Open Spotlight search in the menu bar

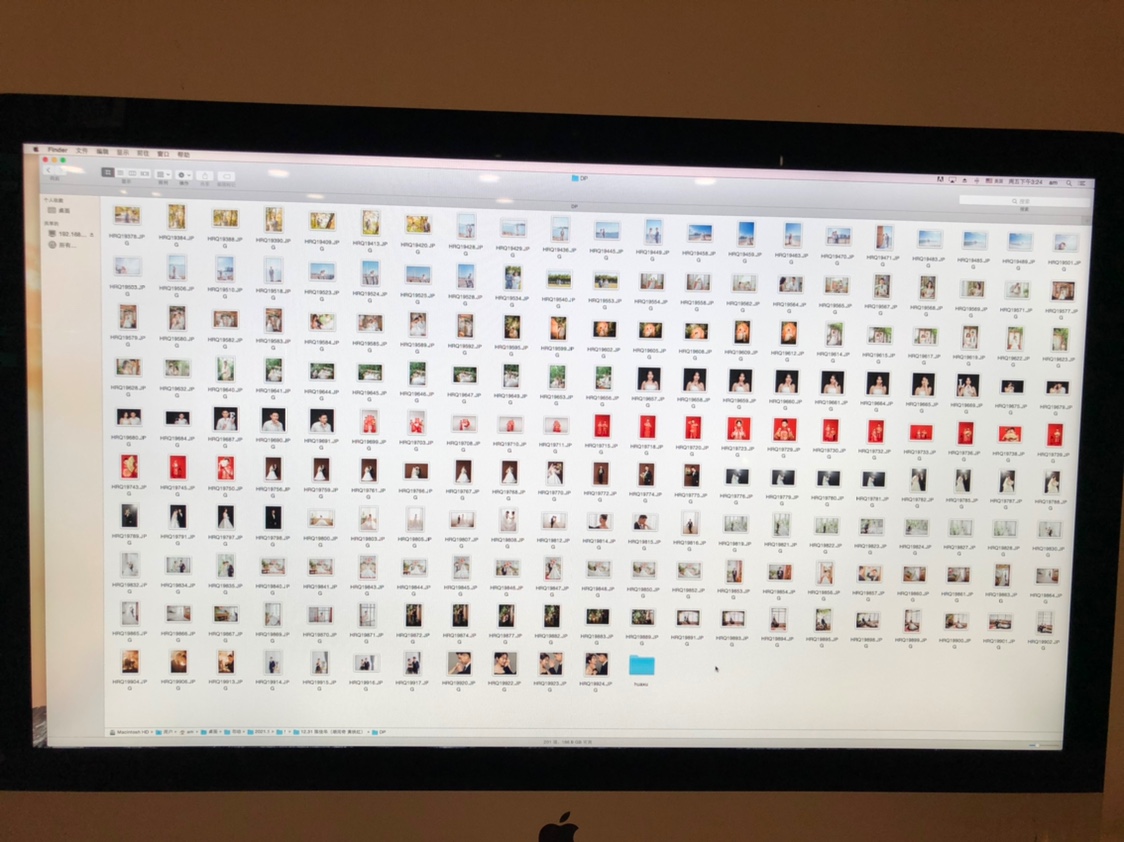[x=1069, y=183]
